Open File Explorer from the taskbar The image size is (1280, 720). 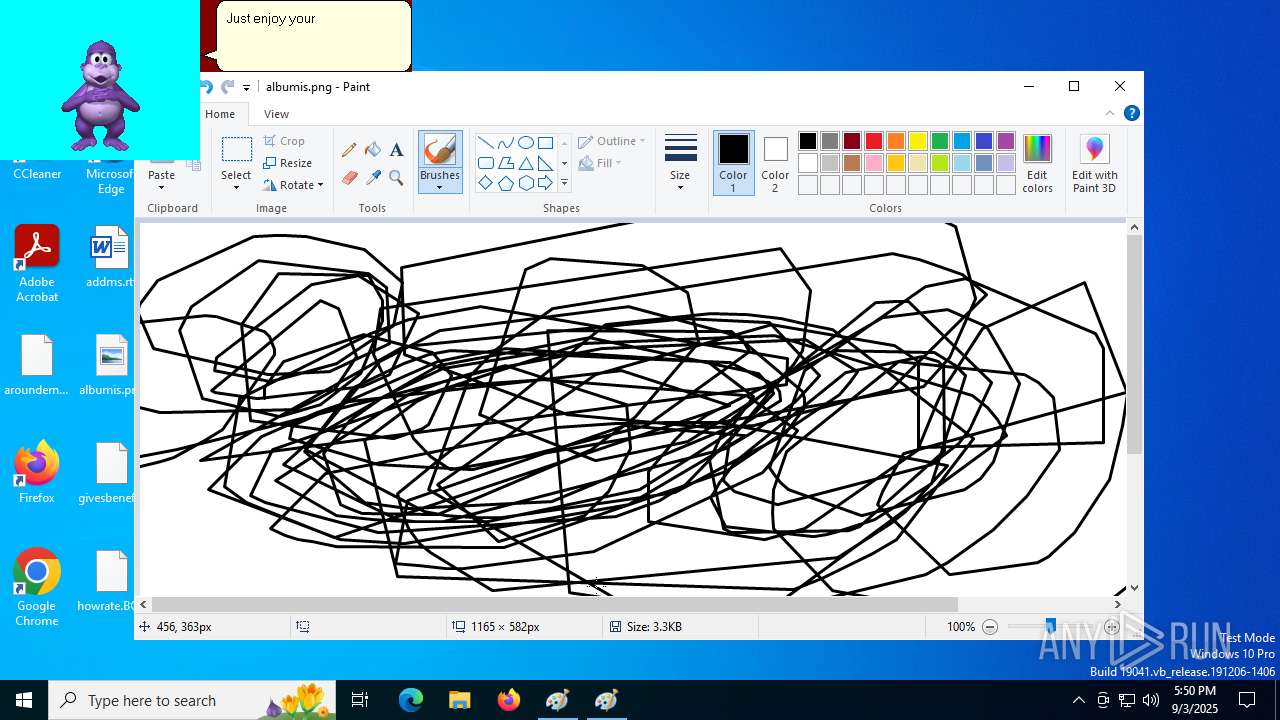point(459,700)
